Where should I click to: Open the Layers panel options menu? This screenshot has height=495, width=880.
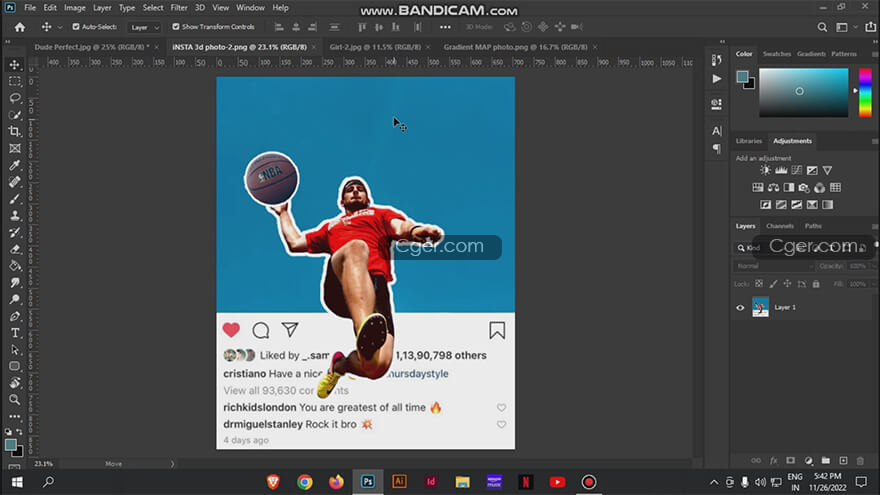tap(874, 226)
